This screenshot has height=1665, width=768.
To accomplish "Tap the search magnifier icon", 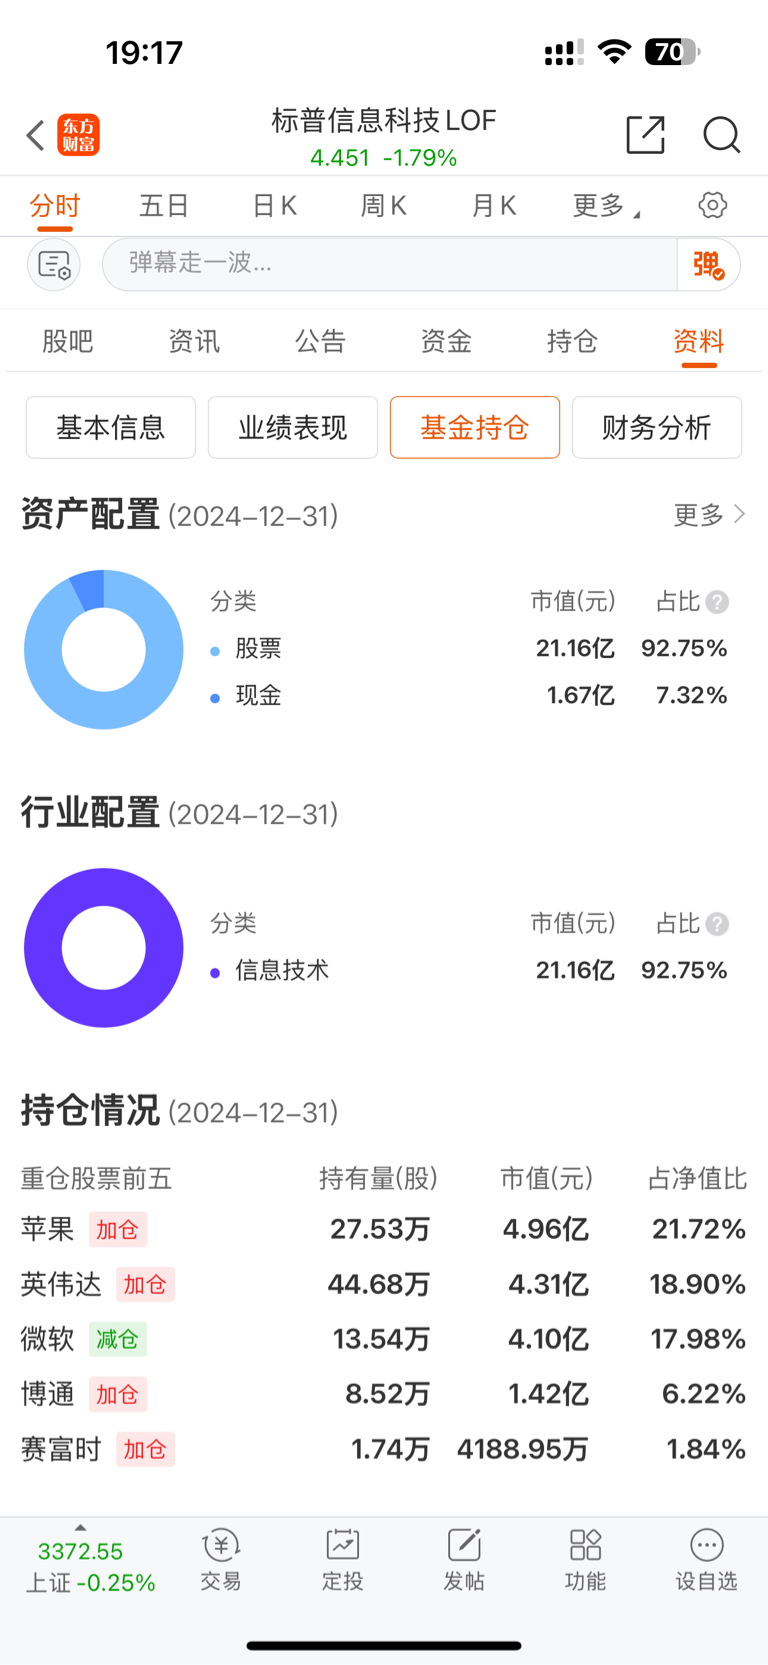I will [721, 135].
